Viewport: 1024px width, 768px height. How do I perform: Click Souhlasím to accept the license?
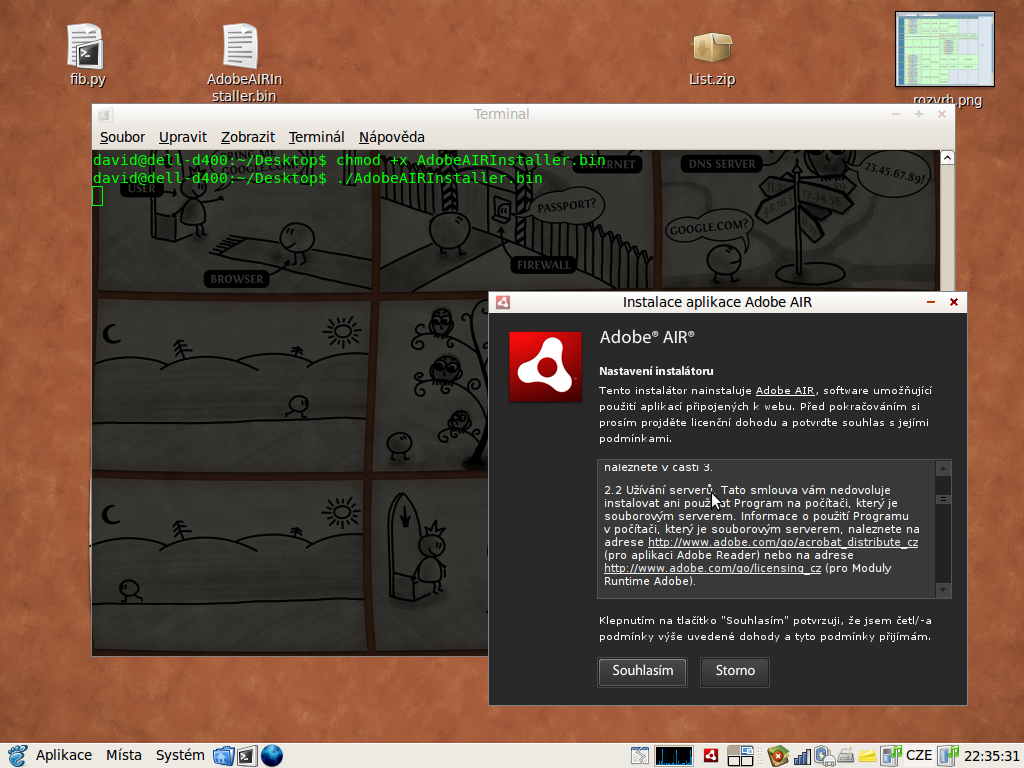click(x=643, y=671)
